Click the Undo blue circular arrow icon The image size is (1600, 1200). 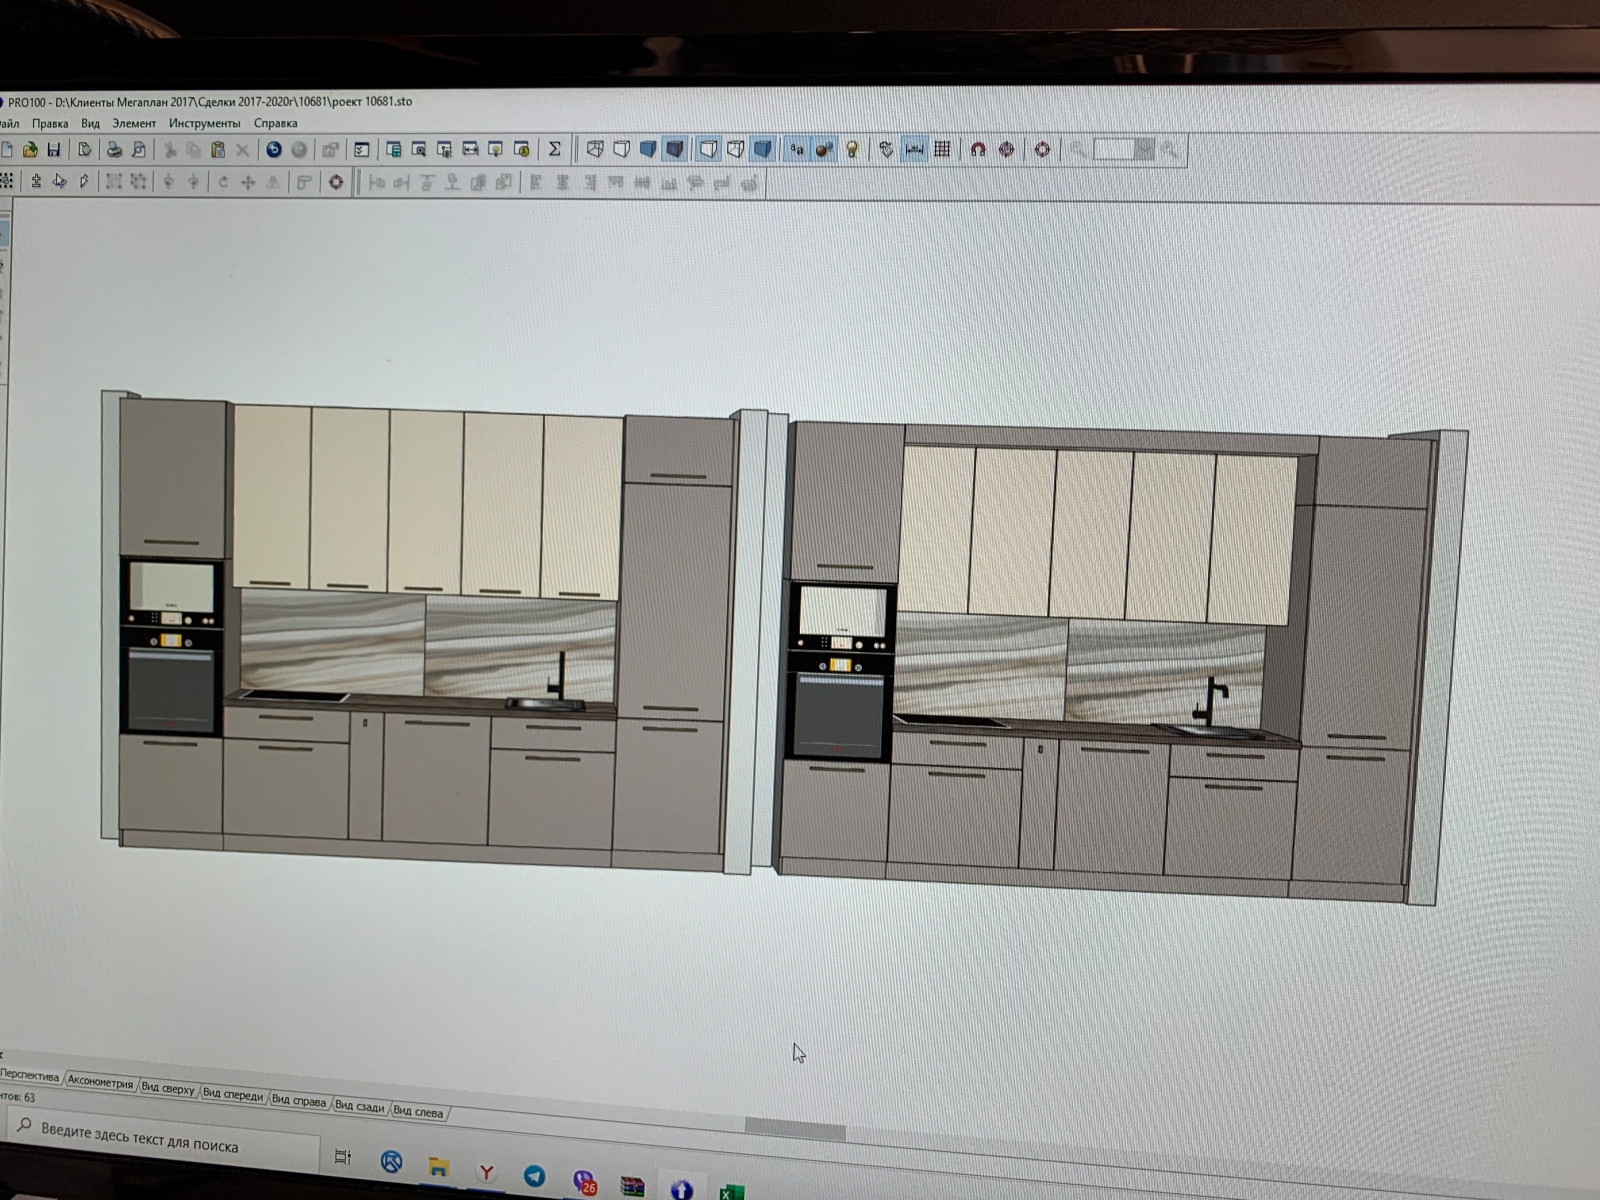coord(273,150)
